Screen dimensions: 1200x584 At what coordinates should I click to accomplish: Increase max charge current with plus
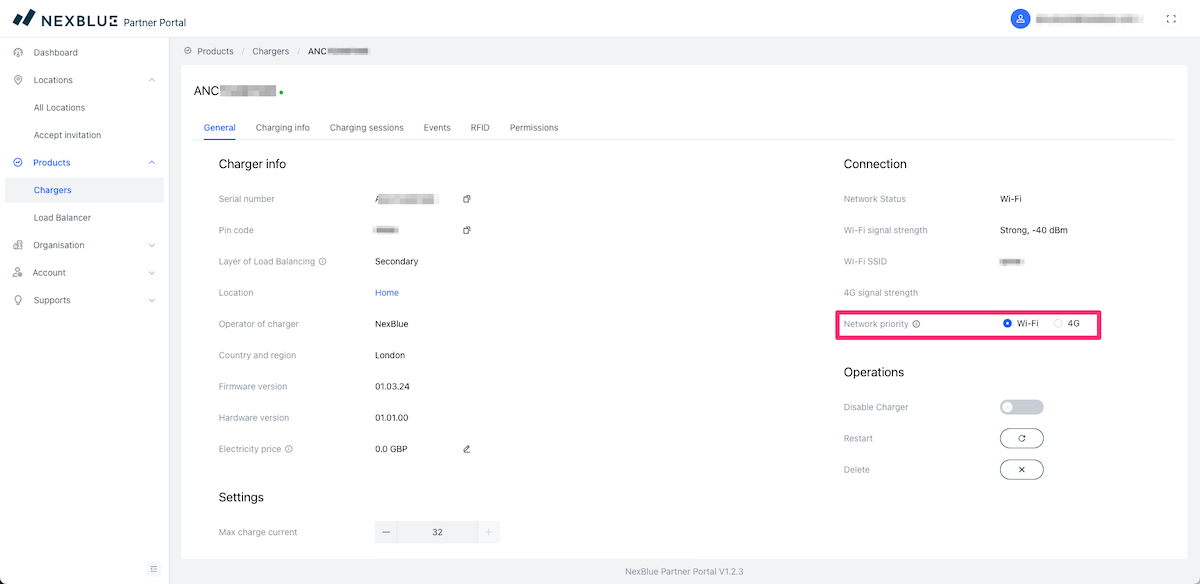pos(488,532)
